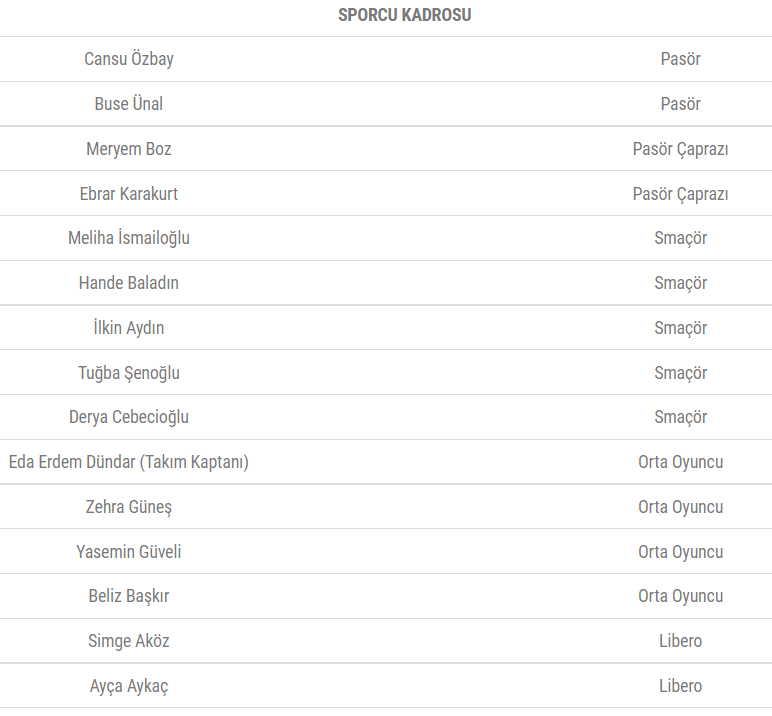Click on İlkin Aydın's name
This screenshot has width=772, height=716.
click(x=129, y=328)
